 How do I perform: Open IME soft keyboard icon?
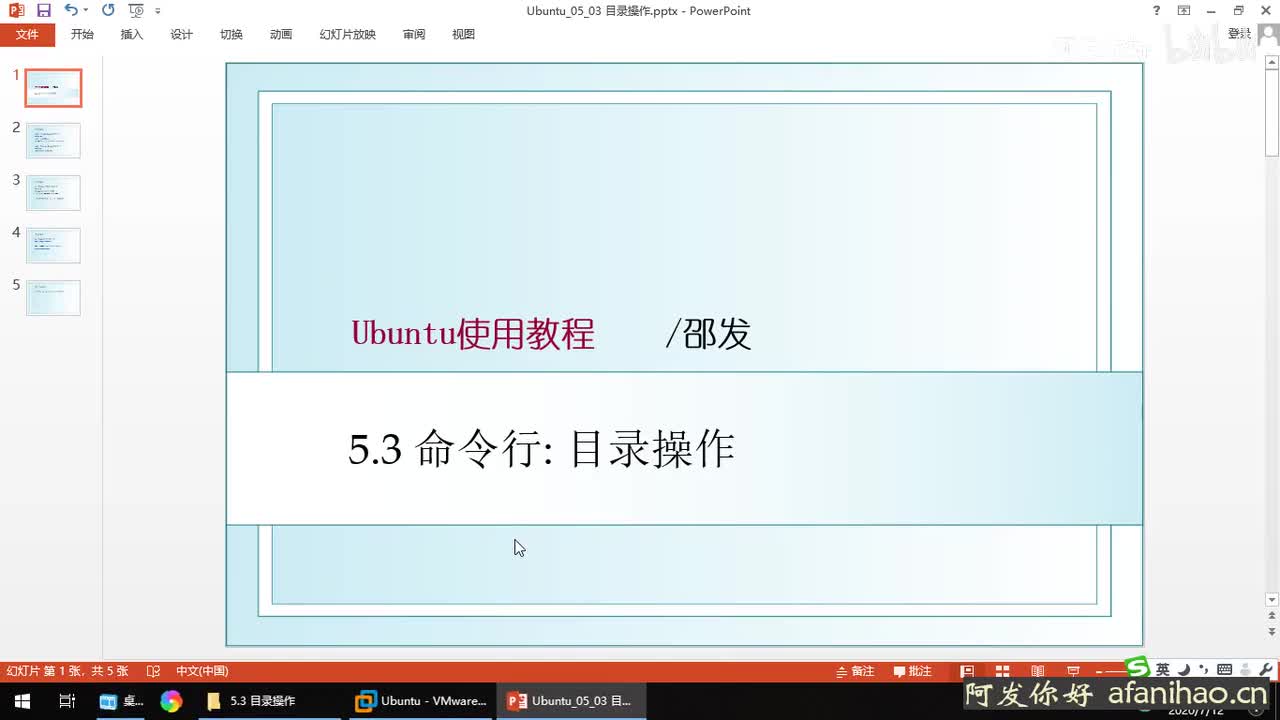tap(1224, 669)
